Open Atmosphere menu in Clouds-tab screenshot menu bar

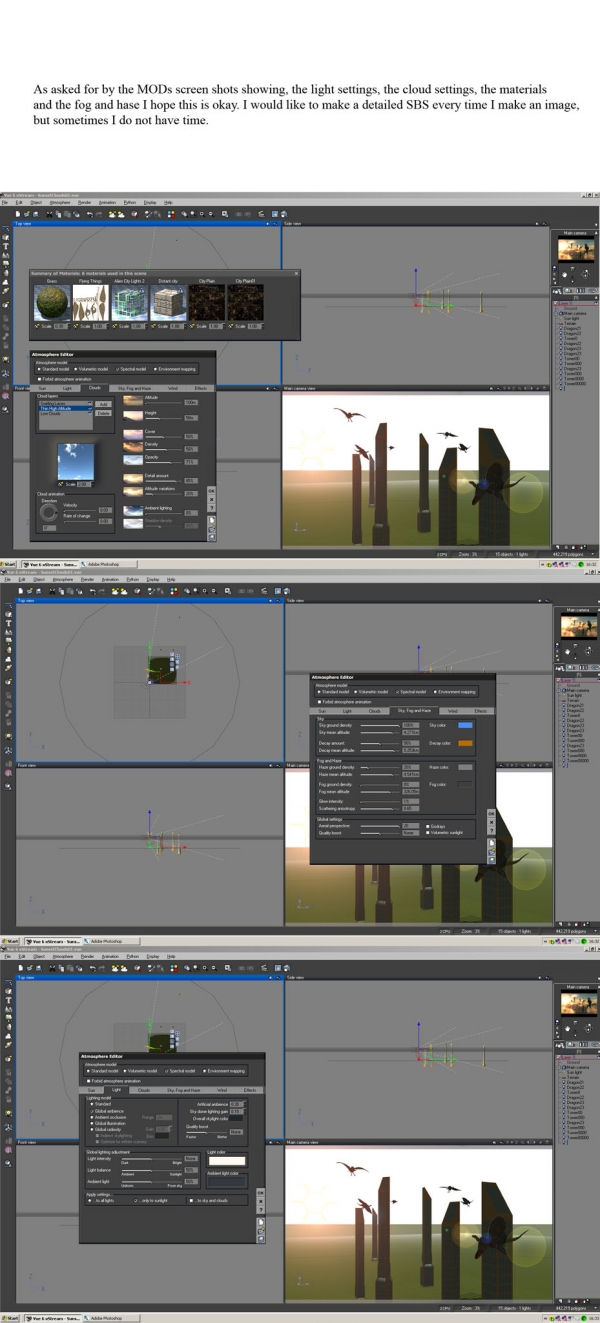click(60, 202)
